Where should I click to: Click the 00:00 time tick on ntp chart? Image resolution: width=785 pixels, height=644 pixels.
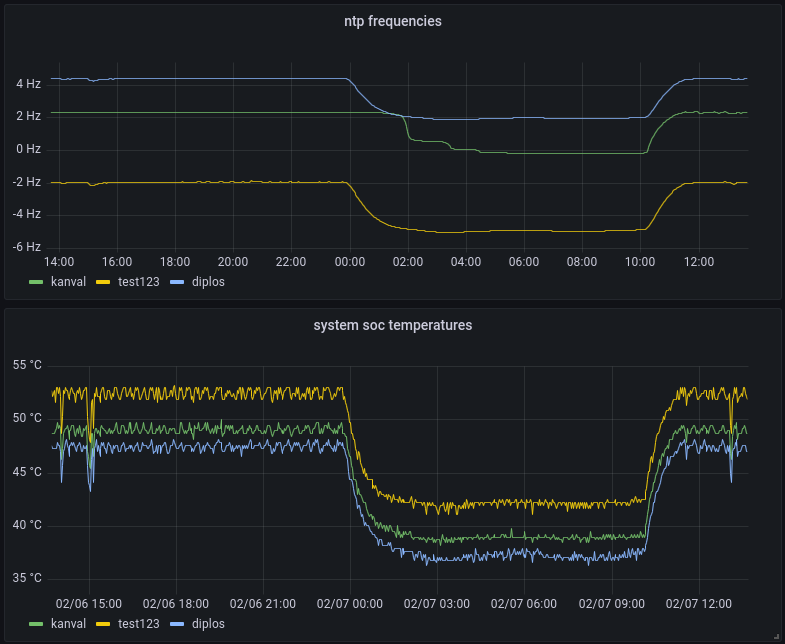(349, 262)
